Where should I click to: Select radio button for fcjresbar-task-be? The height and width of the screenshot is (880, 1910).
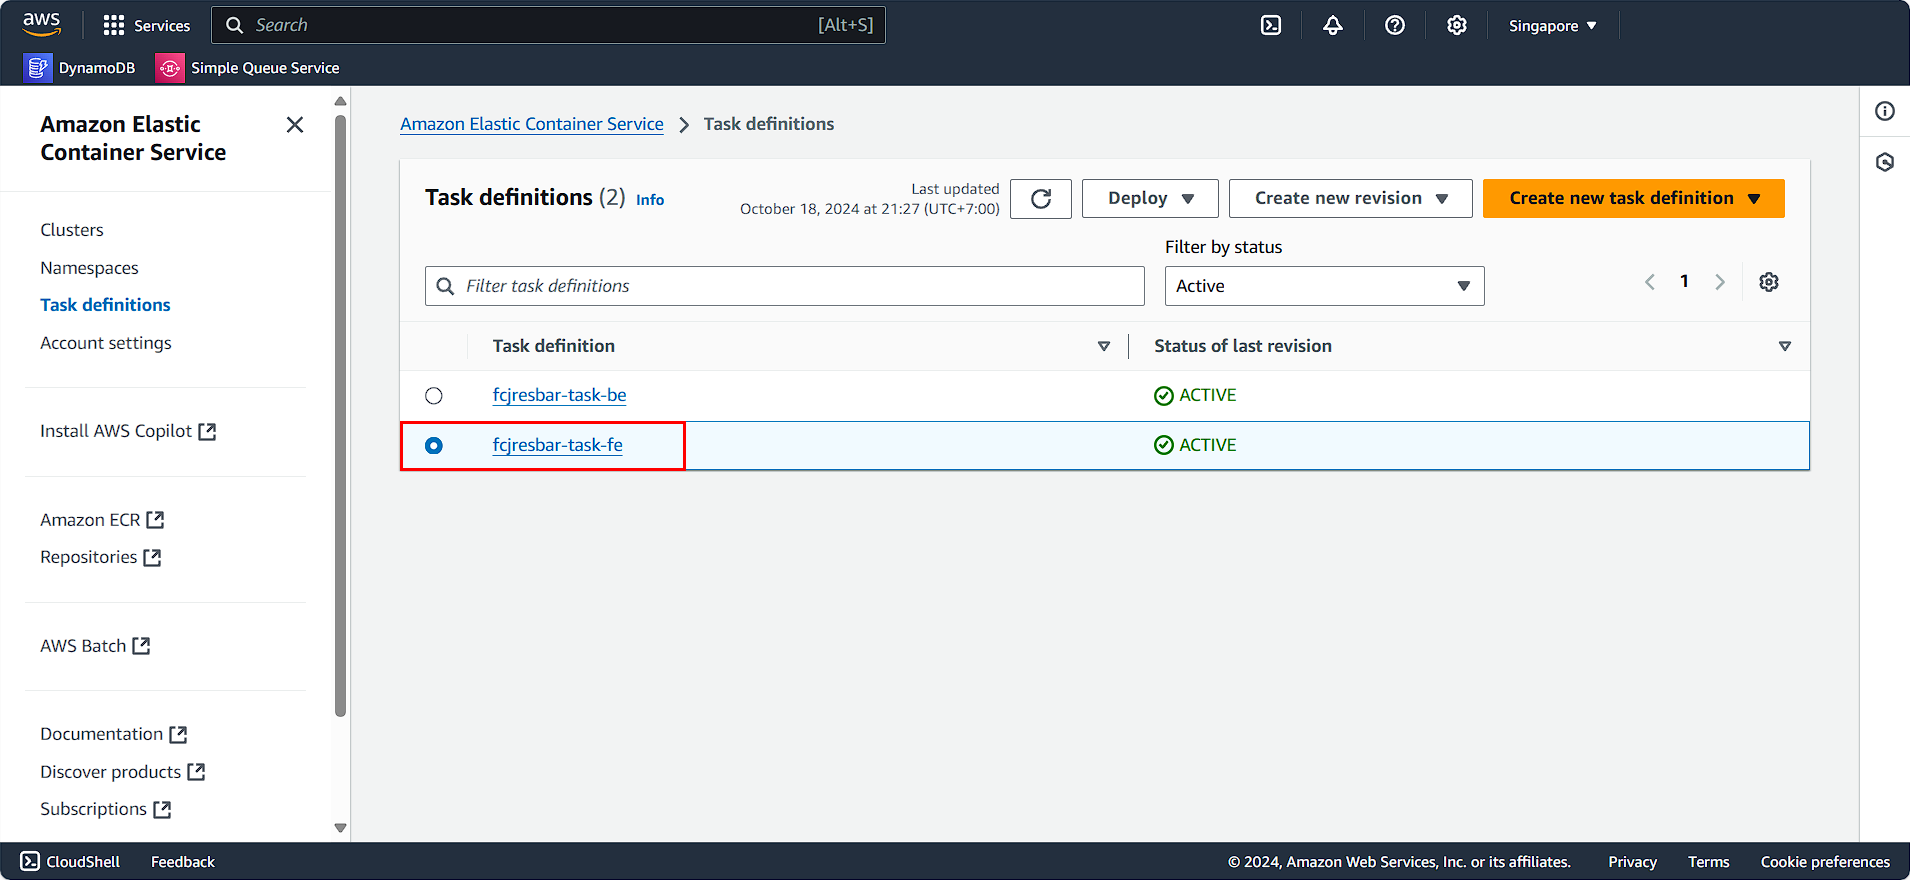(434, 396)
